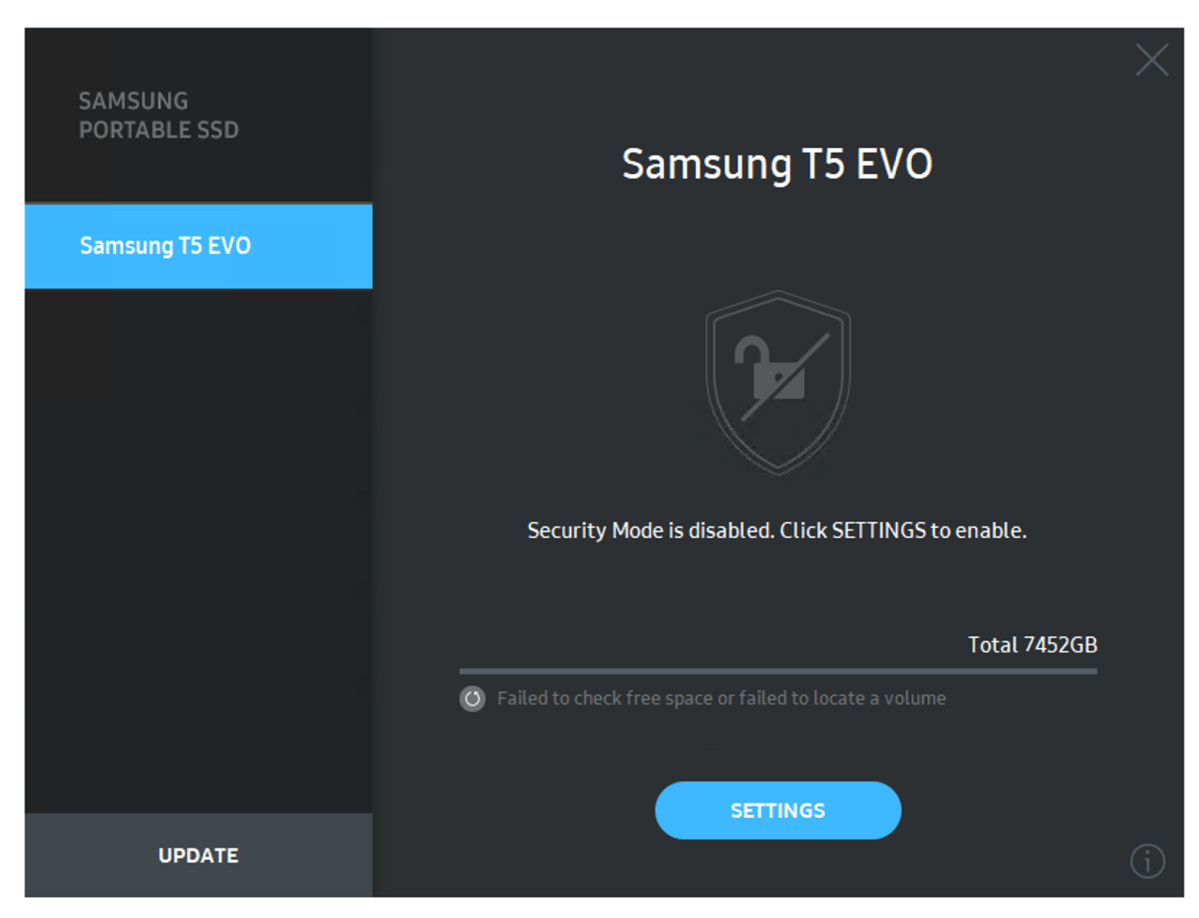This screenshot has width=1199, height=918.
Task: Click the Samsung T5 EVO main heading
Action: point(777,164)
